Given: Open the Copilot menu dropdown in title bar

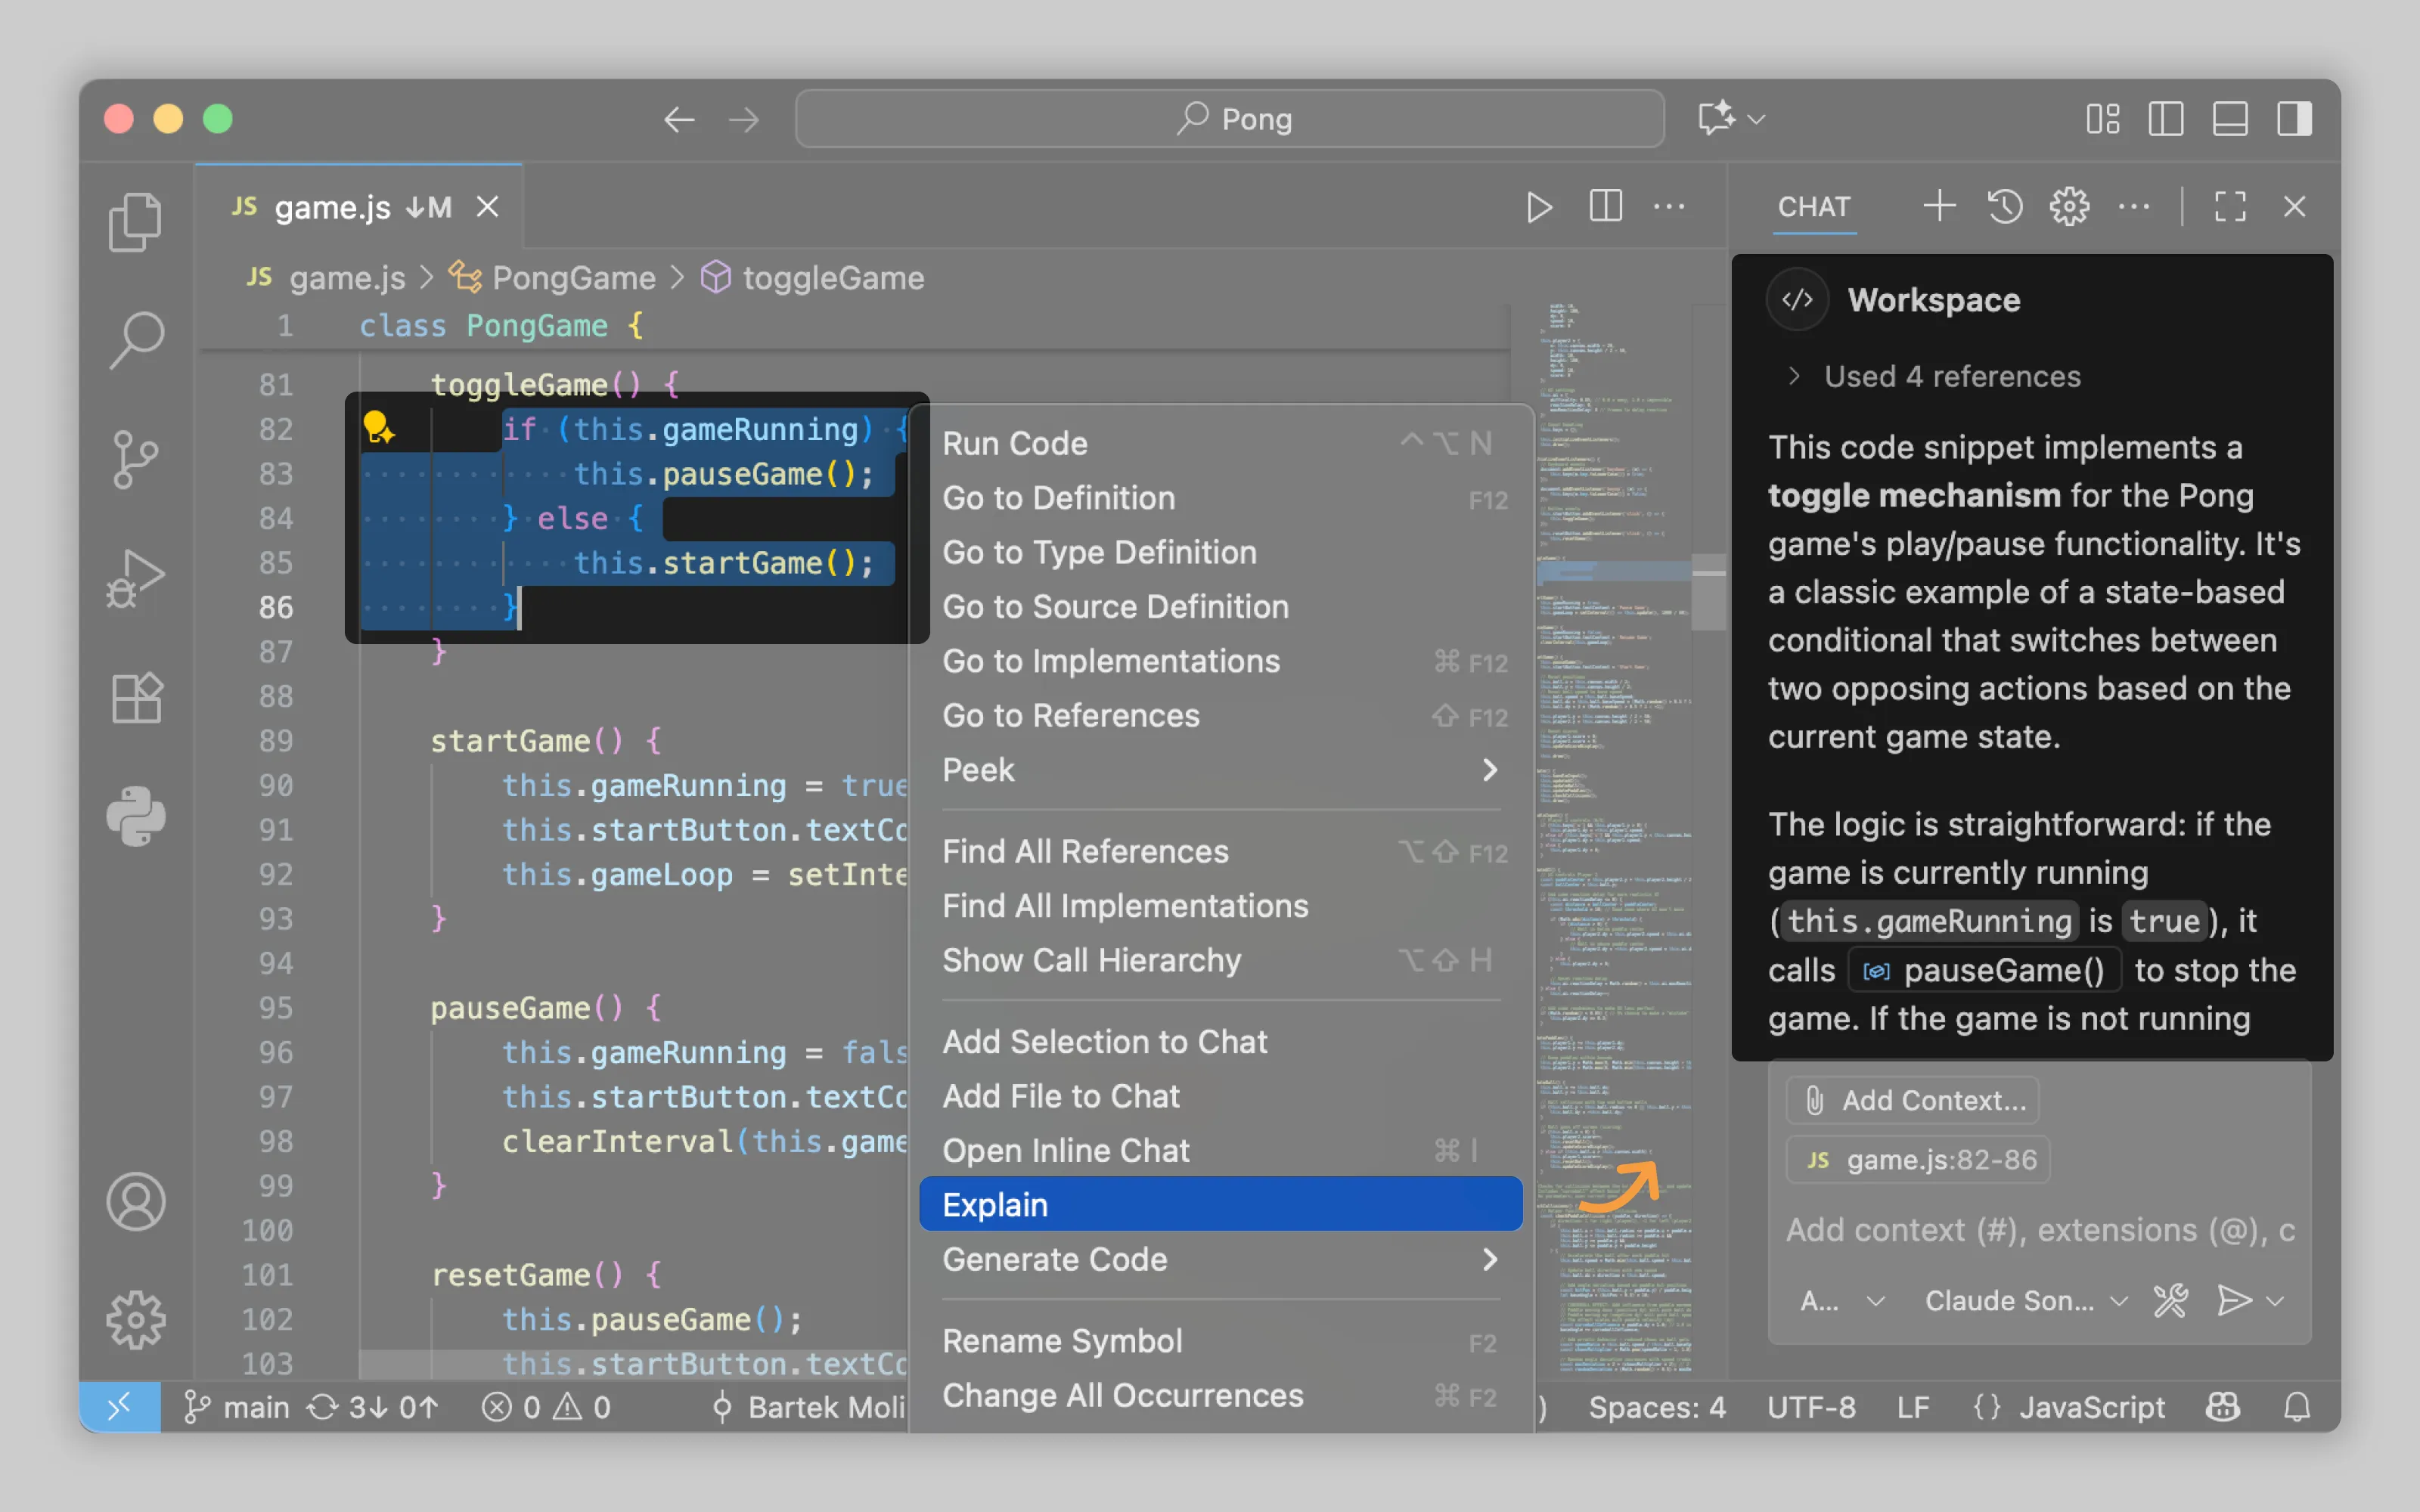Looking at the screenshot, I should coord(1757,119).
